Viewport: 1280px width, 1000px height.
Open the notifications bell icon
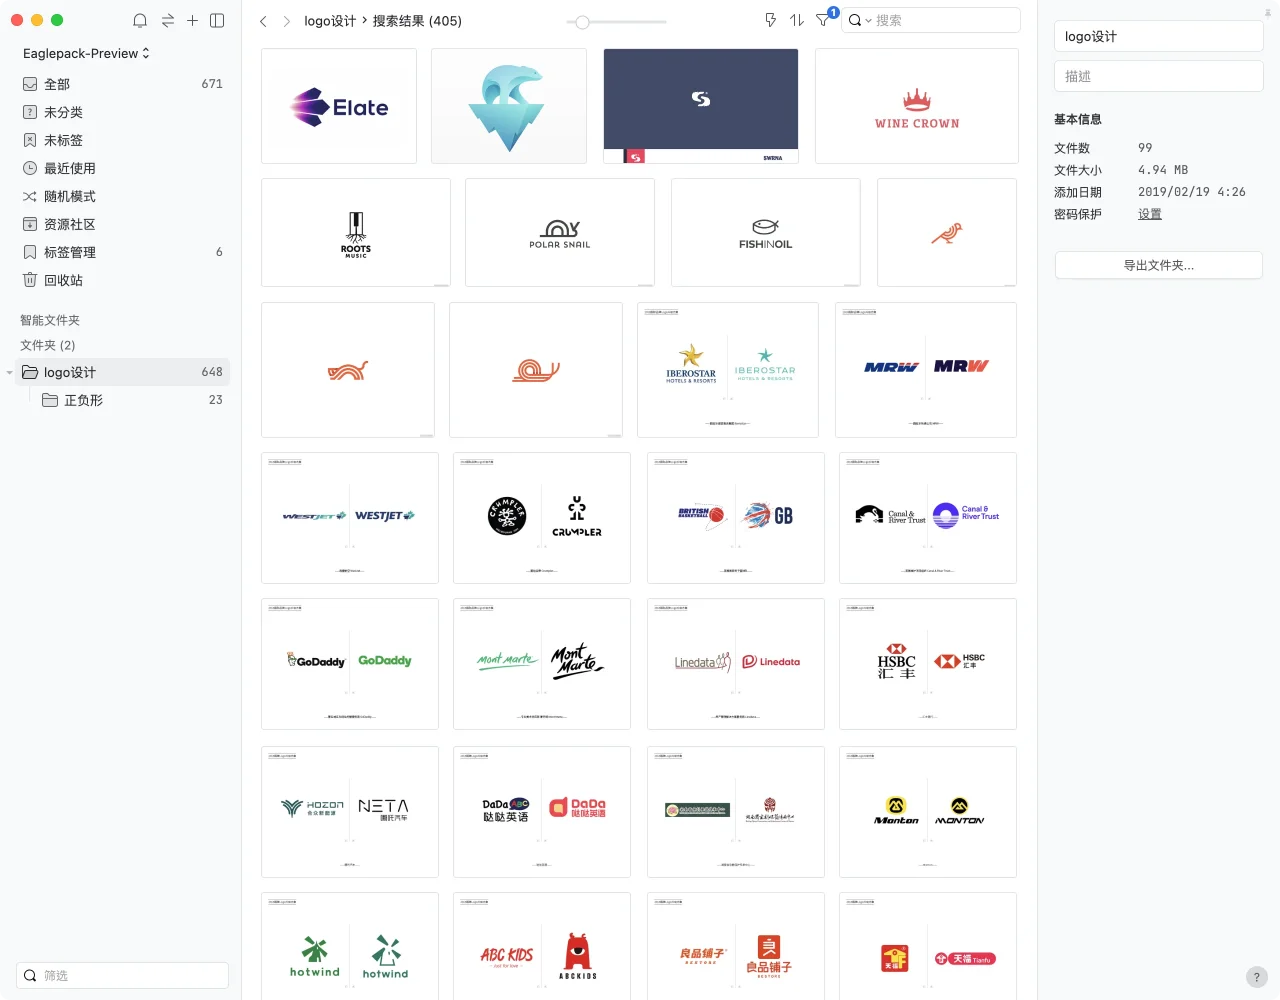click(140, 20)
